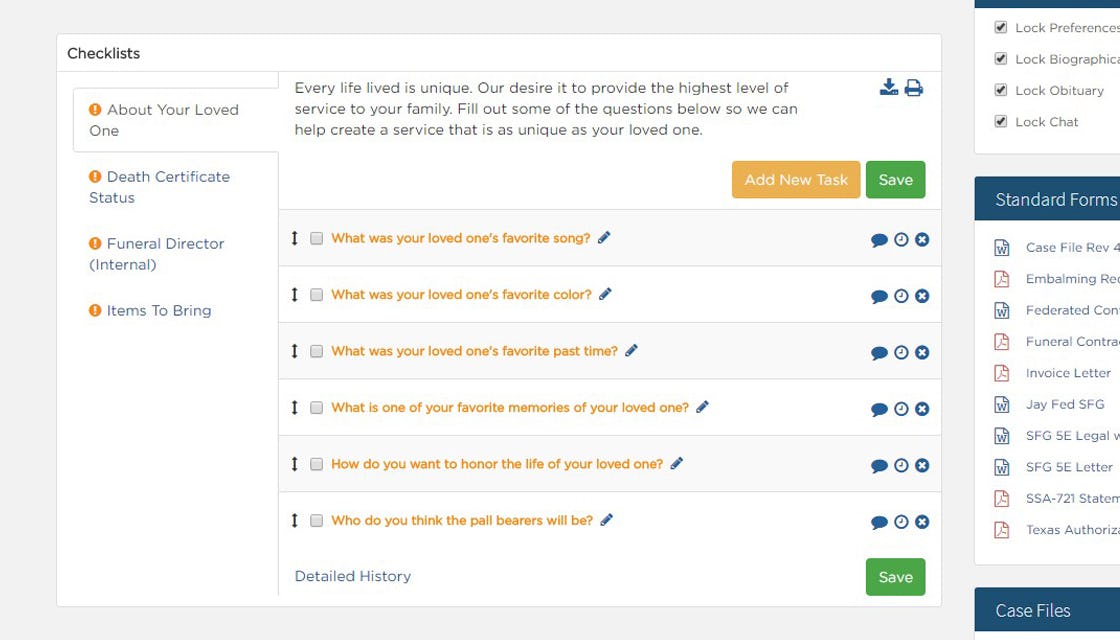The width and height of the screenshot is (1120, 640).
Task: Mark the favorite song task complete
Action: click(x=316, y=239)
